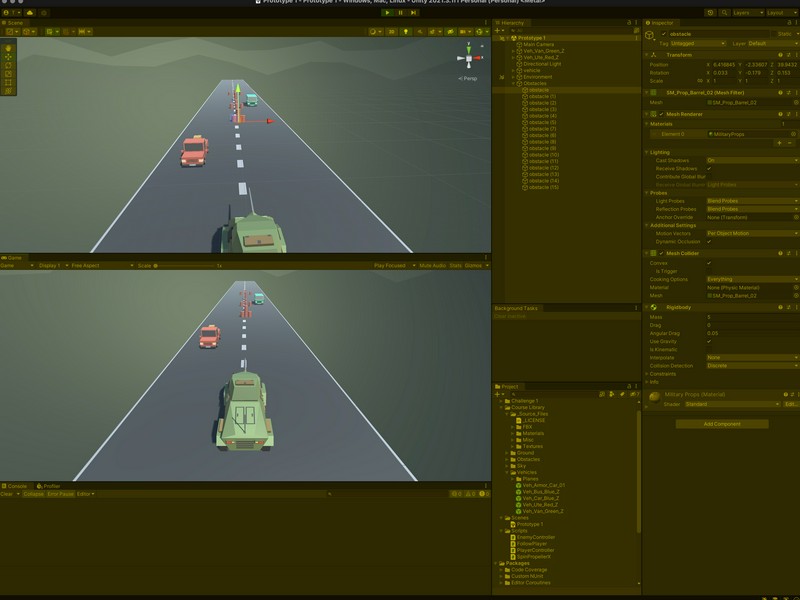
Task: Click the Position X field
Action: point(724,65)
